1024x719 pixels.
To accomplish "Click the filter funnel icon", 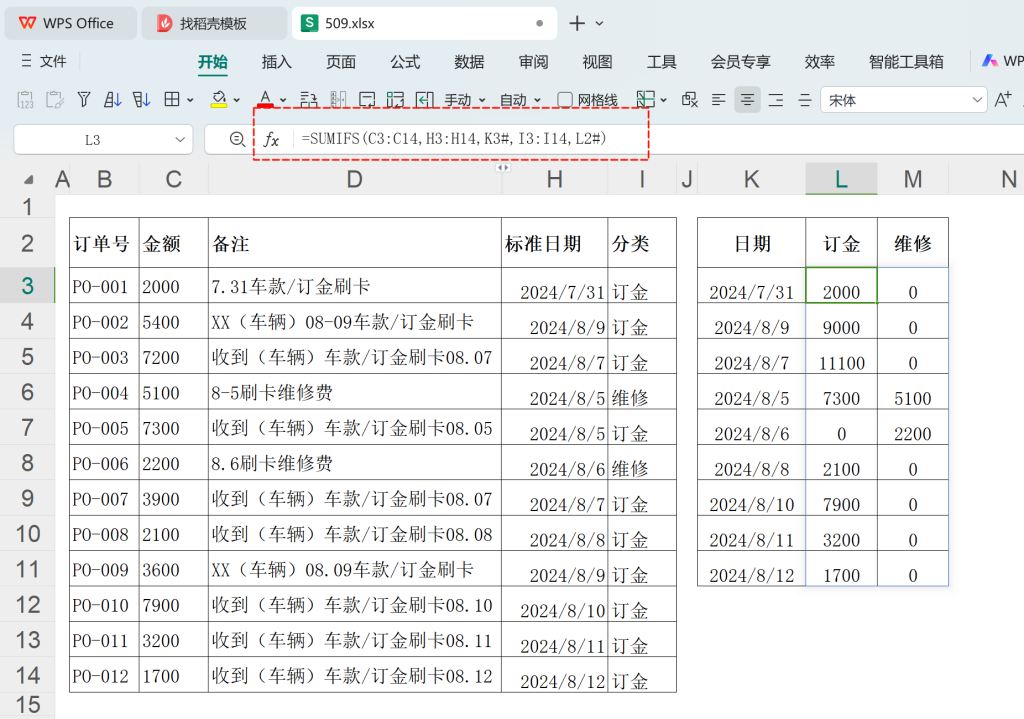I will [x=84, y=100].
